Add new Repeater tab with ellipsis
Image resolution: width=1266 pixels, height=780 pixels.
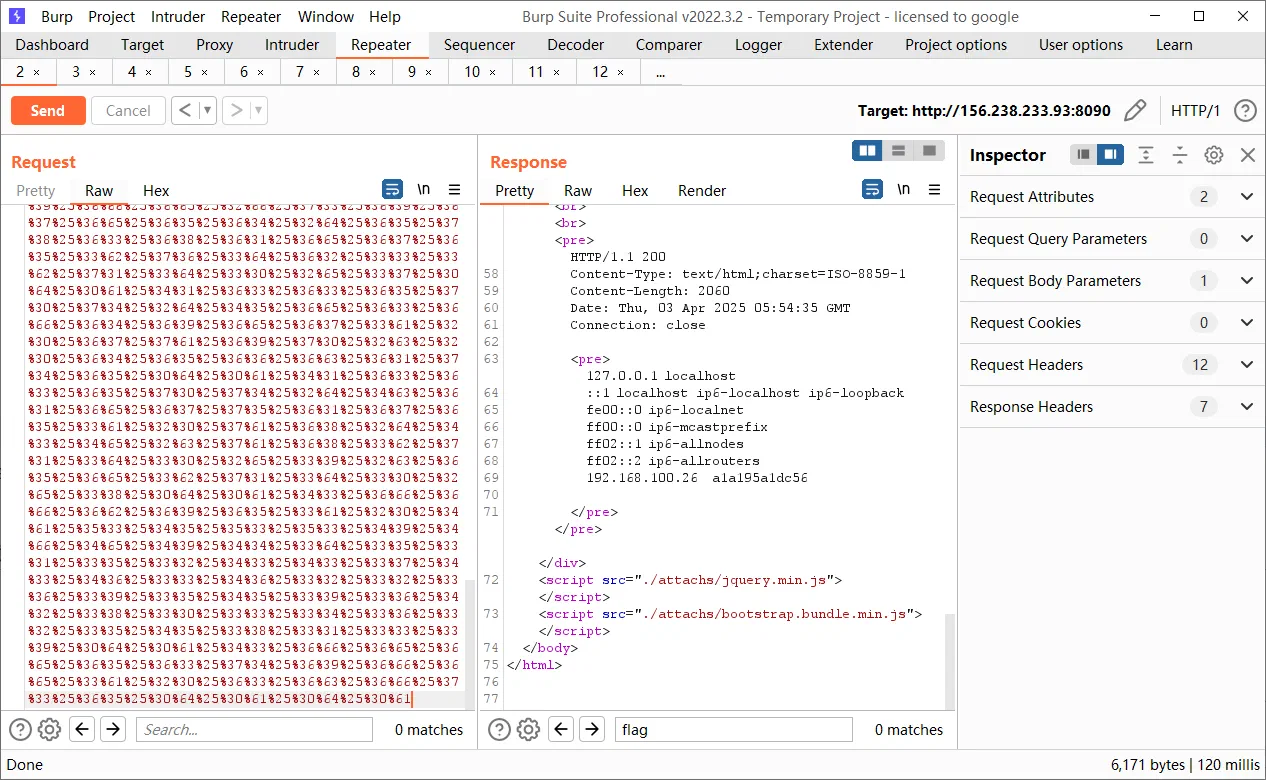point(660,72)
